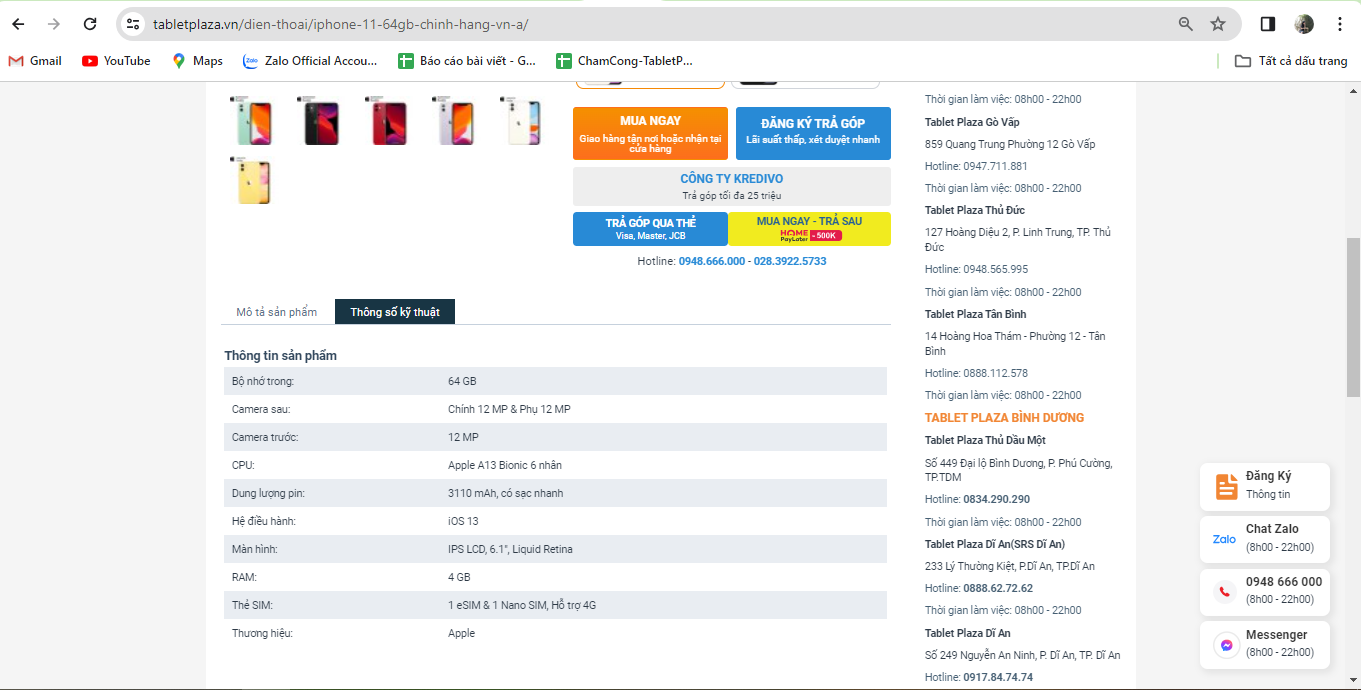The height and width of the screenshot is (690, 1361).
Task: Click the 64 GB memory value
Action: (462, 381)
